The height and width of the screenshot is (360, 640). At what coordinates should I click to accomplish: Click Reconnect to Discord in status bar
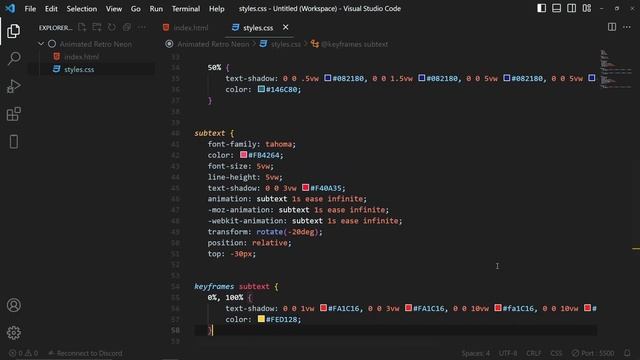[85, 353]
